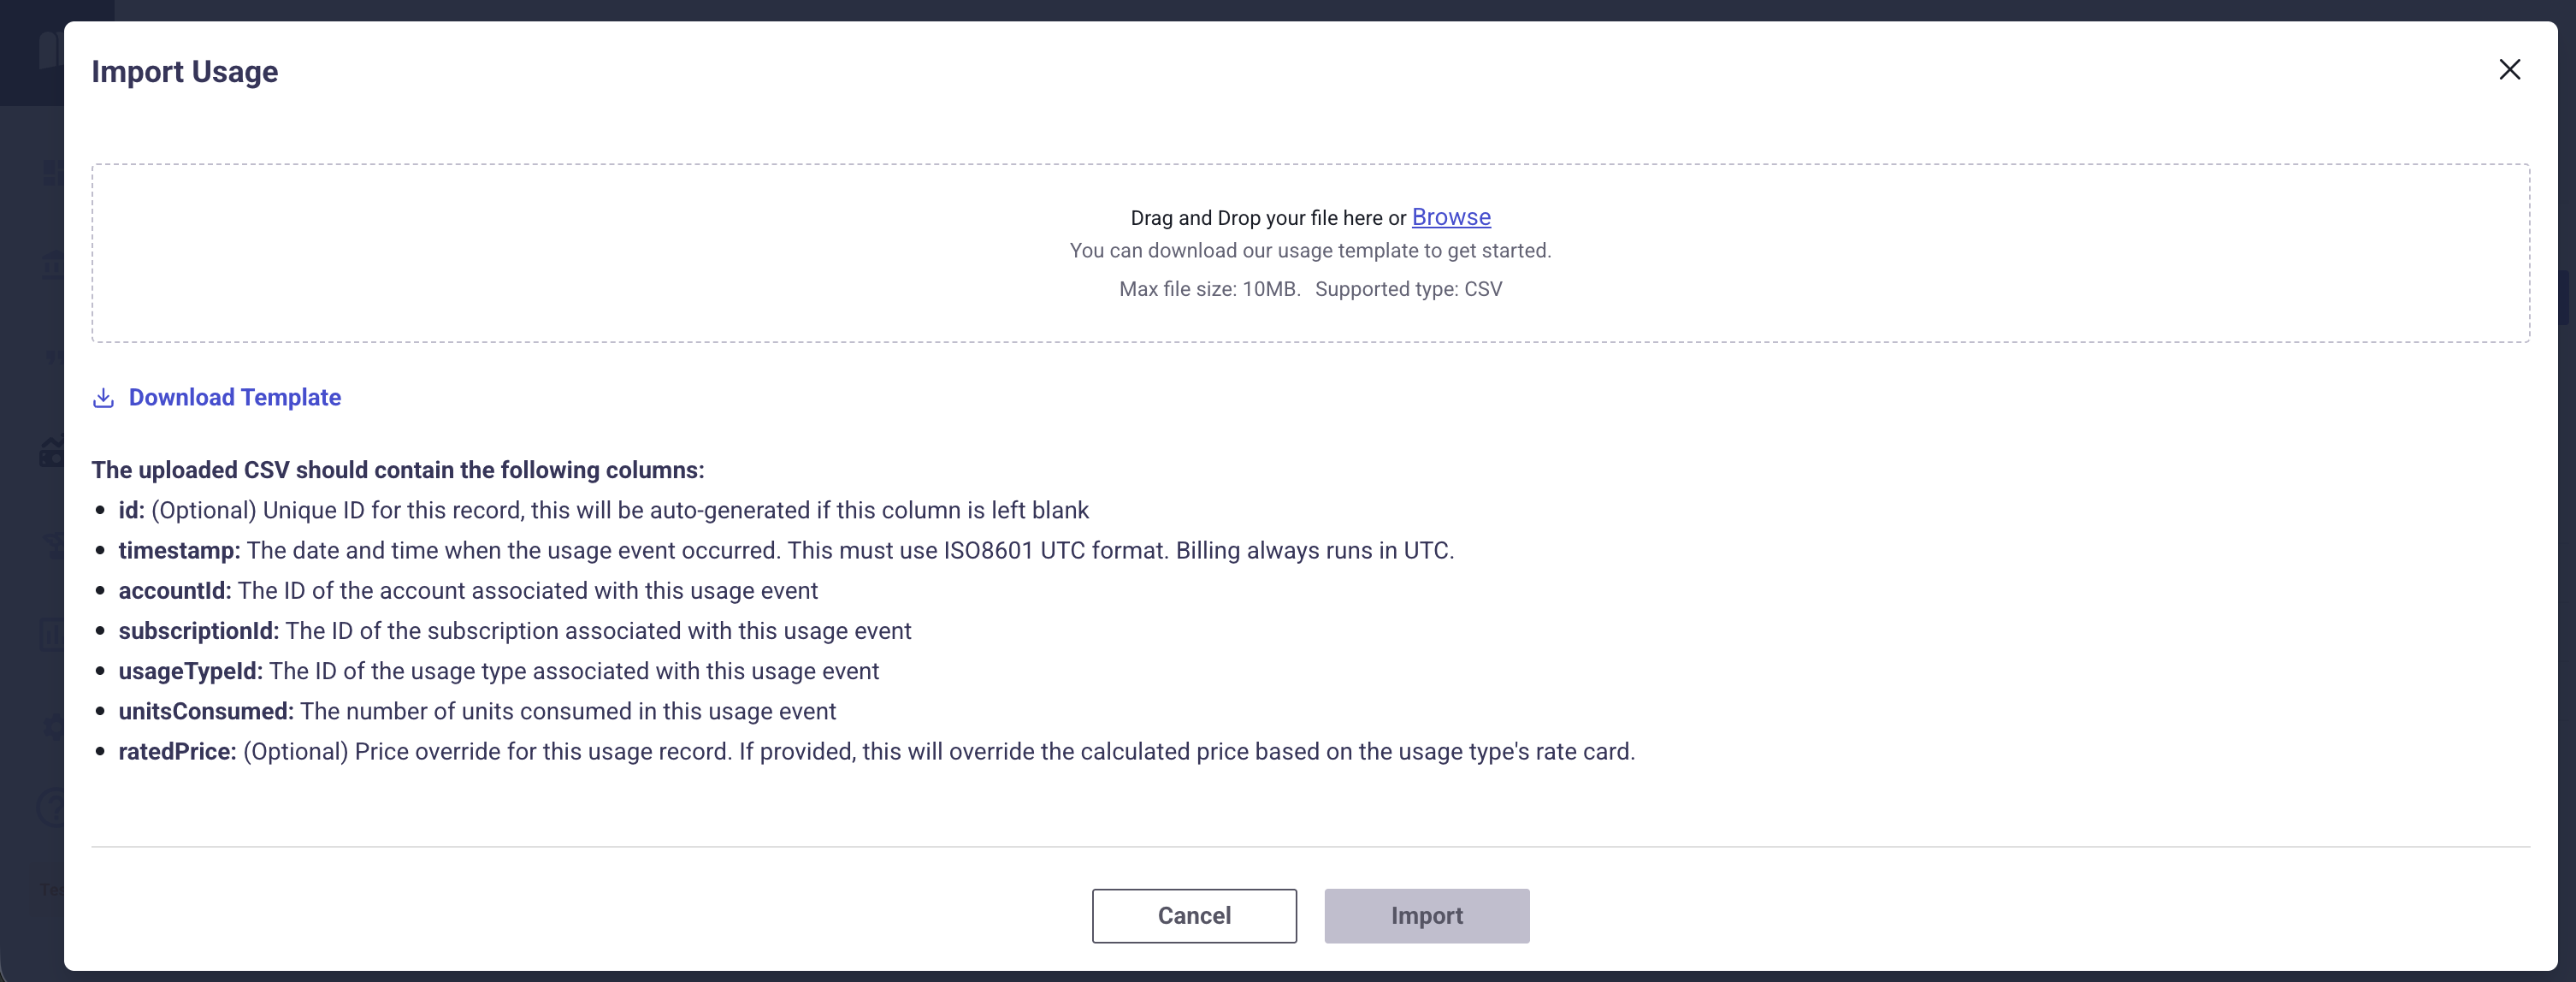Select the 'subscriptionId:' column label

click(198, 631)
